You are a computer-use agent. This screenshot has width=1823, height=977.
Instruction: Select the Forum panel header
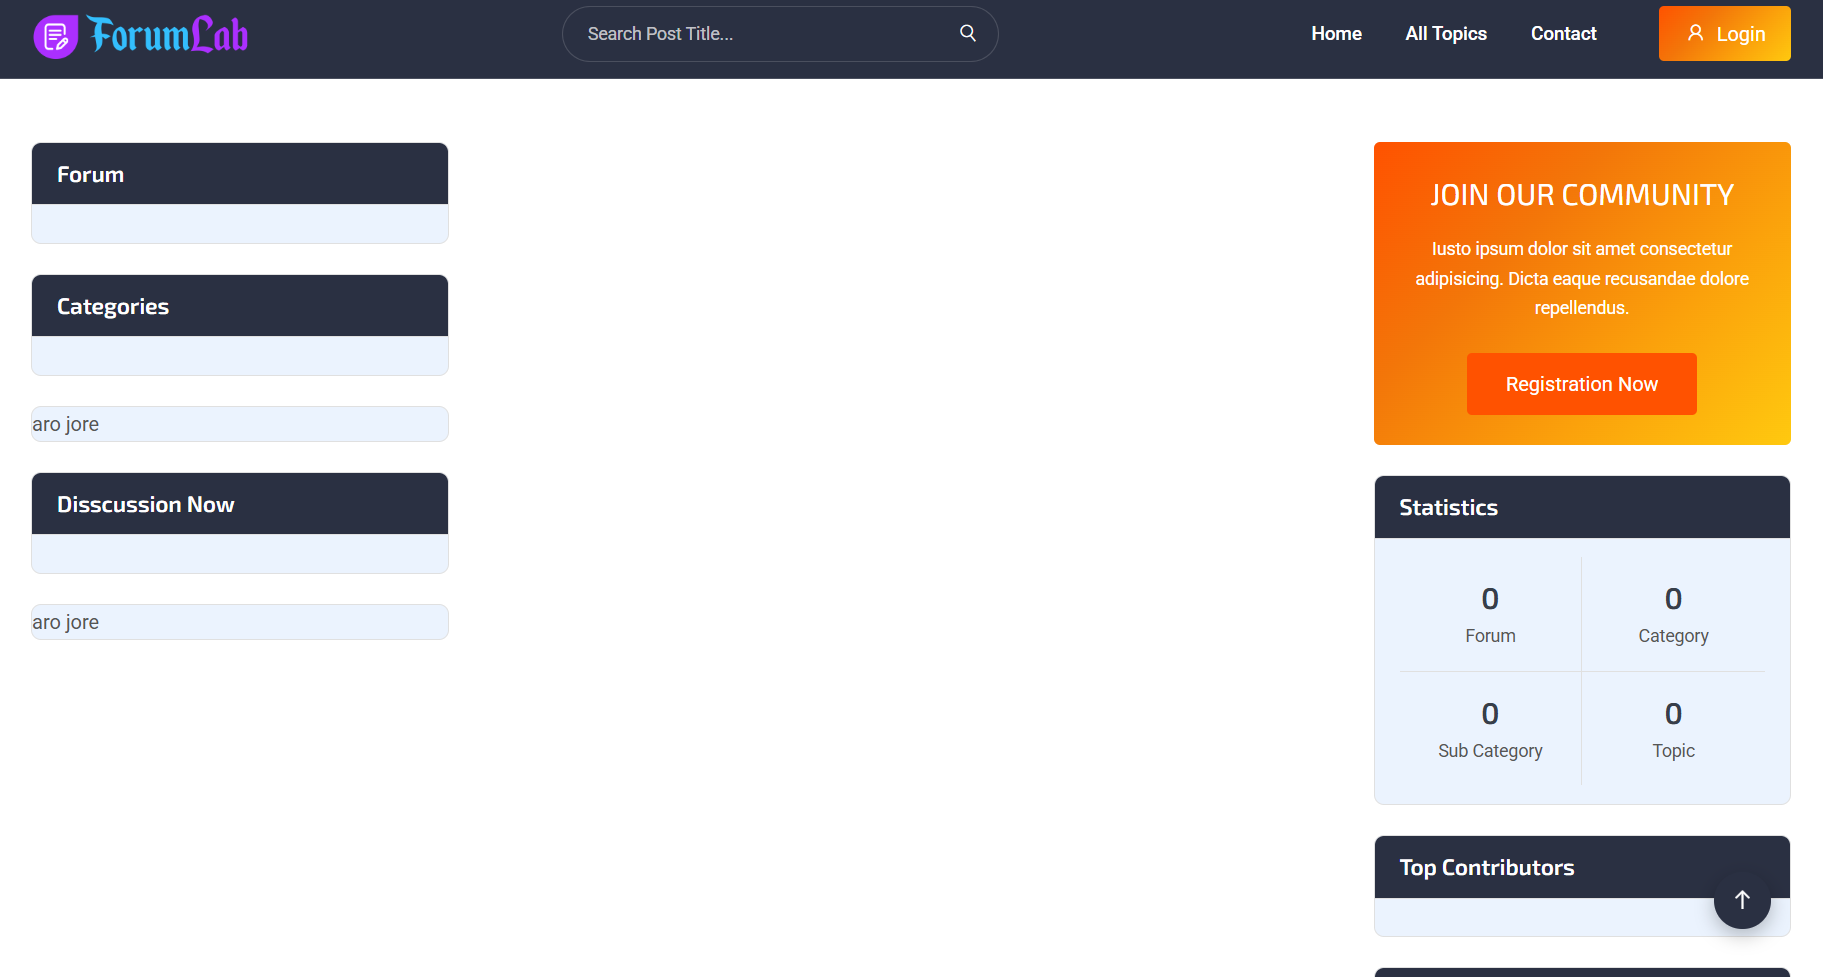tap(240, 174)
